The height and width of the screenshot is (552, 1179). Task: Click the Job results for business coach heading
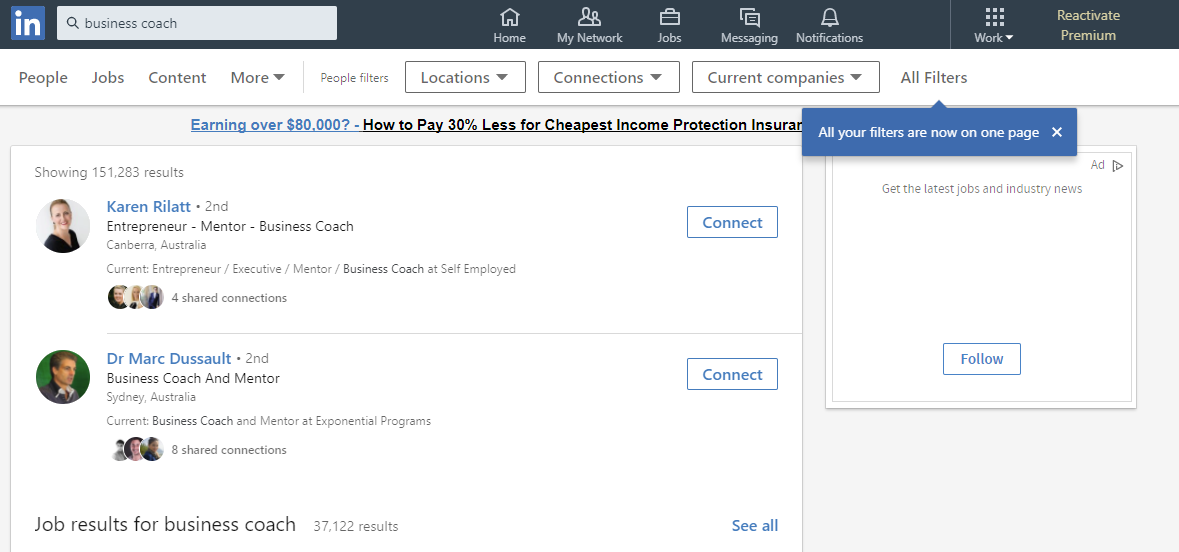point(165,524)
